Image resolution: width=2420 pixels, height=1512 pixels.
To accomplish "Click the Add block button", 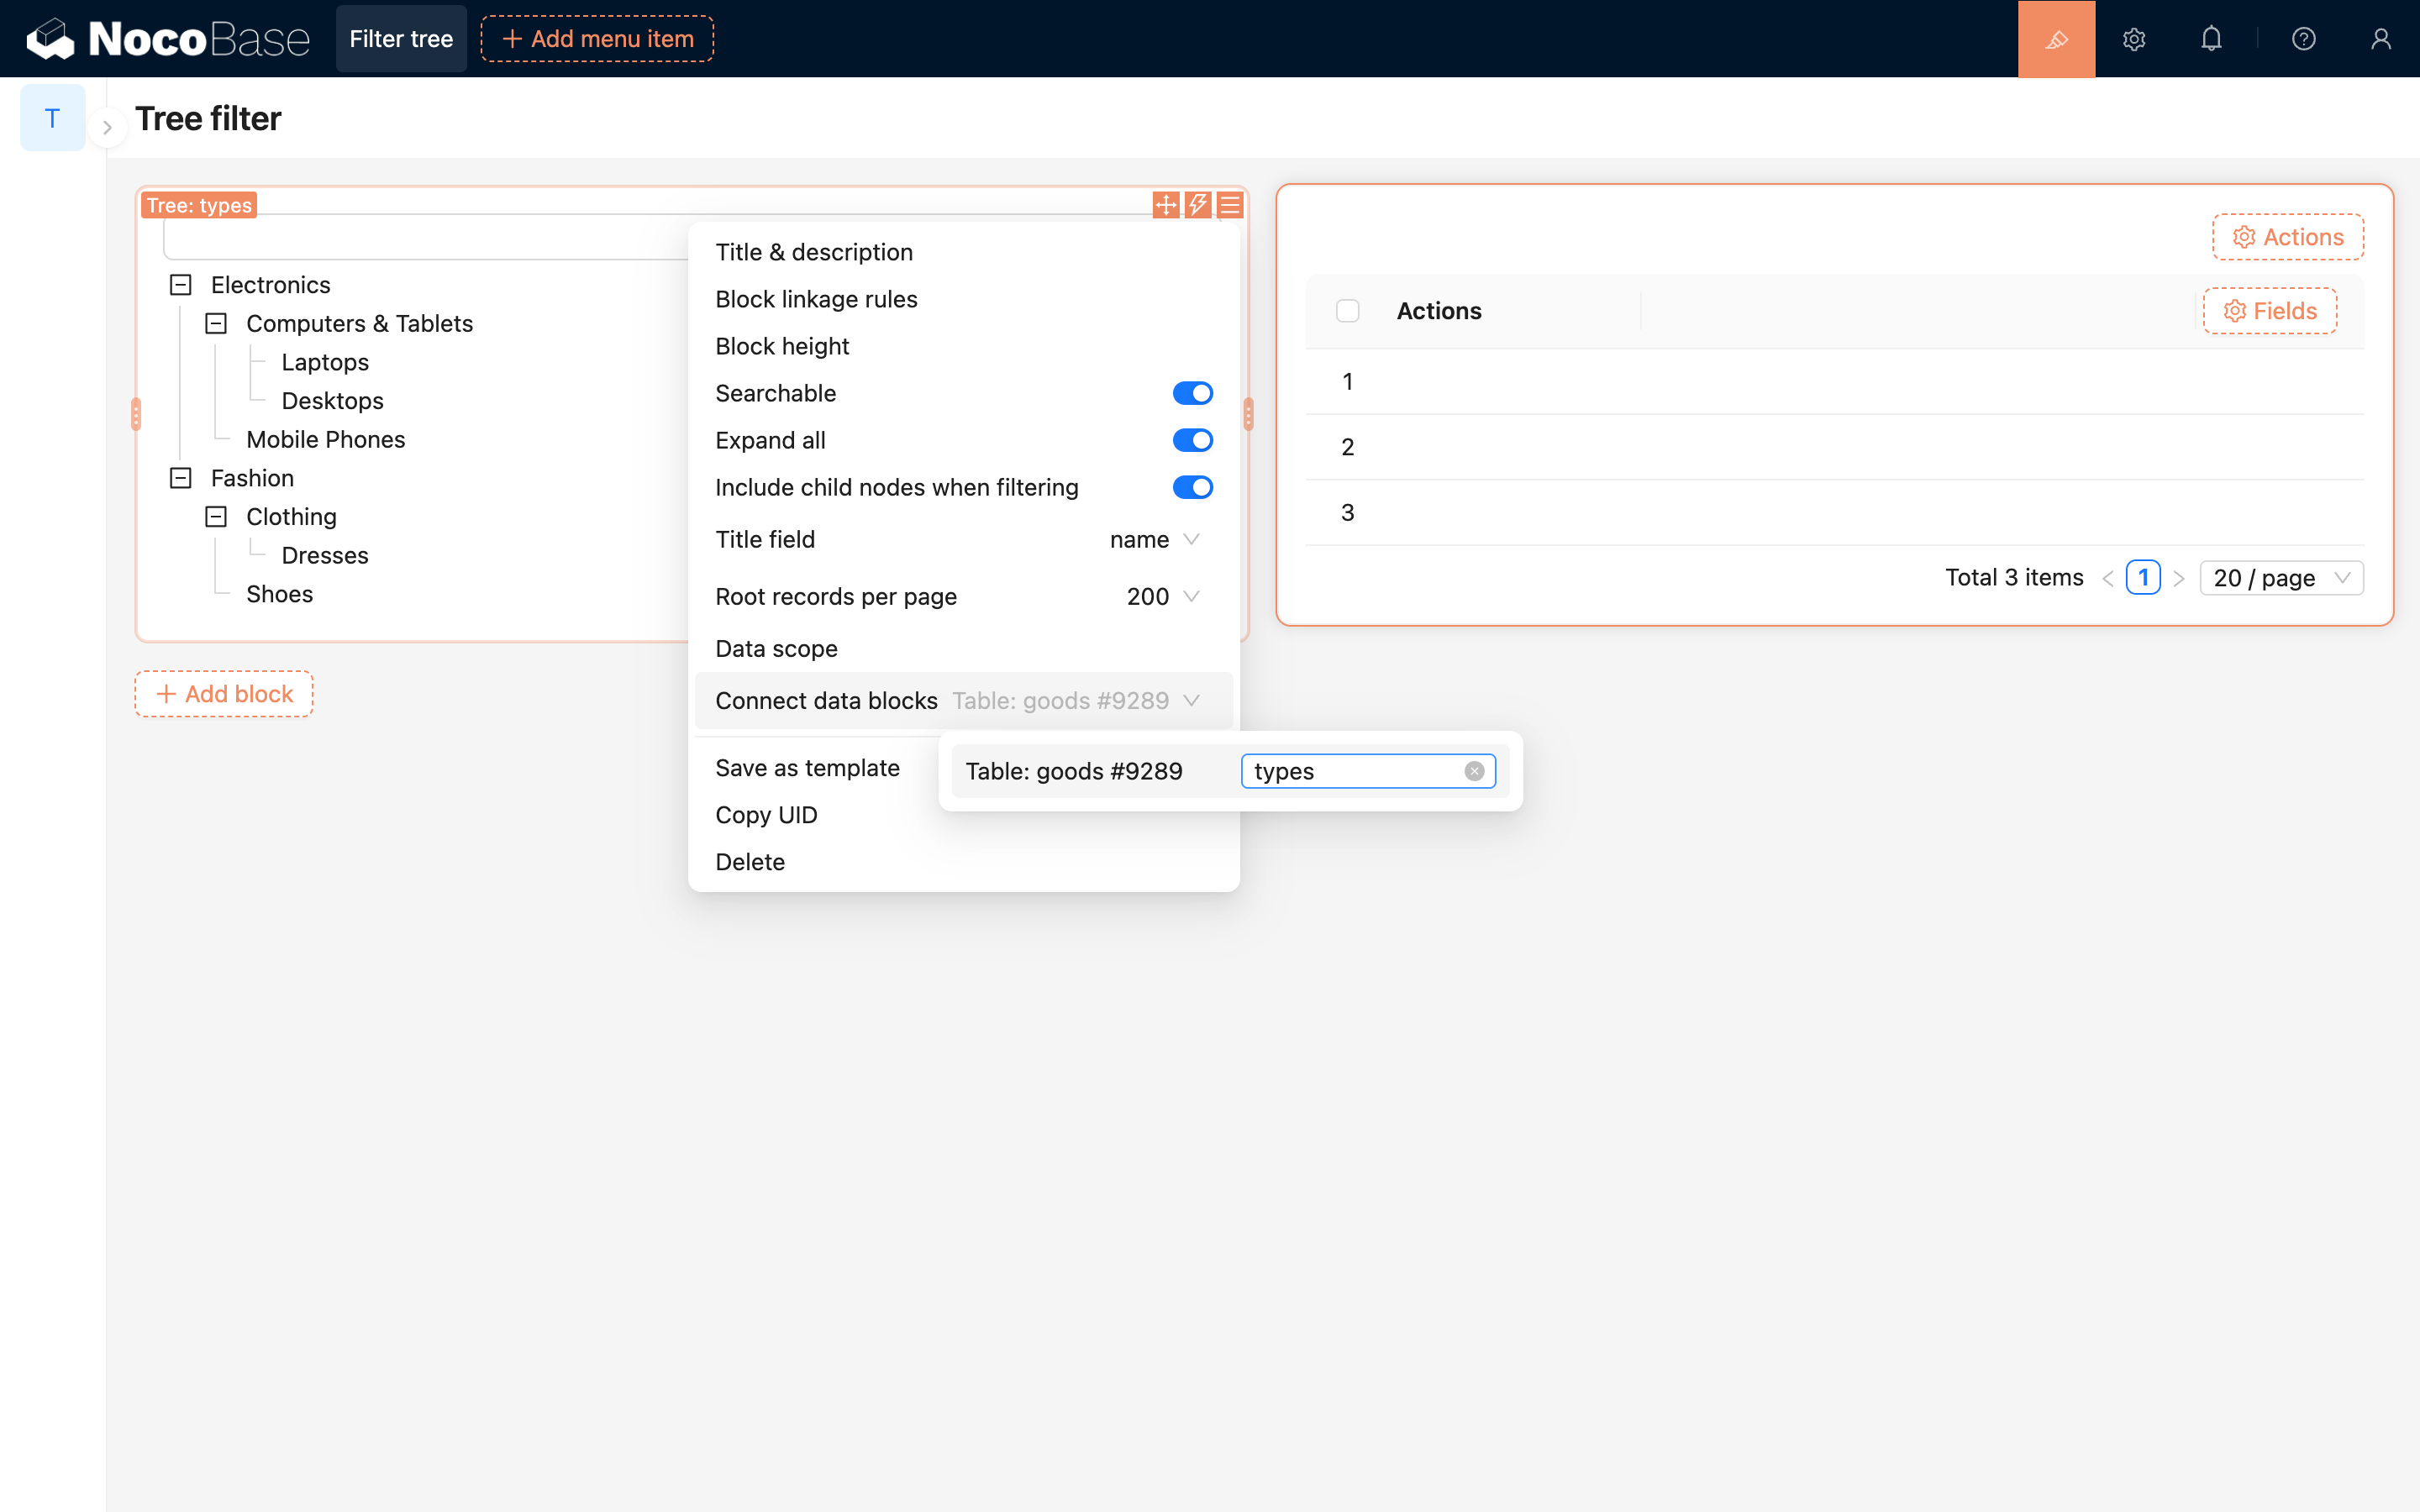I will 224,694.
